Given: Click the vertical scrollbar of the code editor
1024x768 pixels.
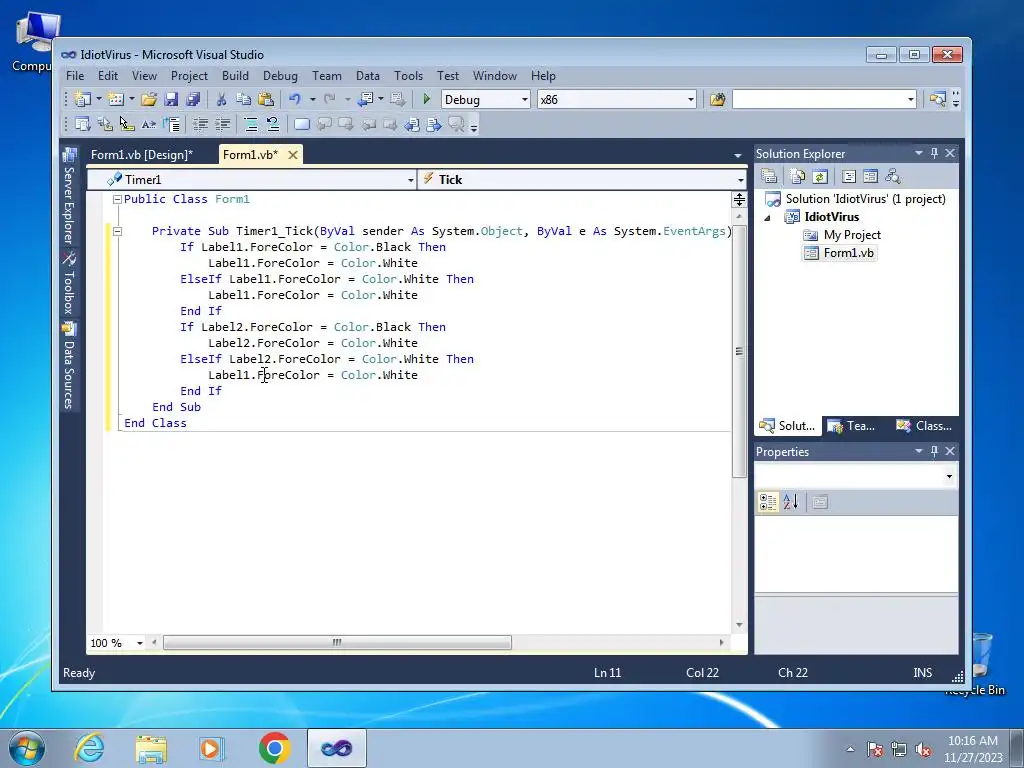Looking at the screenshot, I should [739, 351].
